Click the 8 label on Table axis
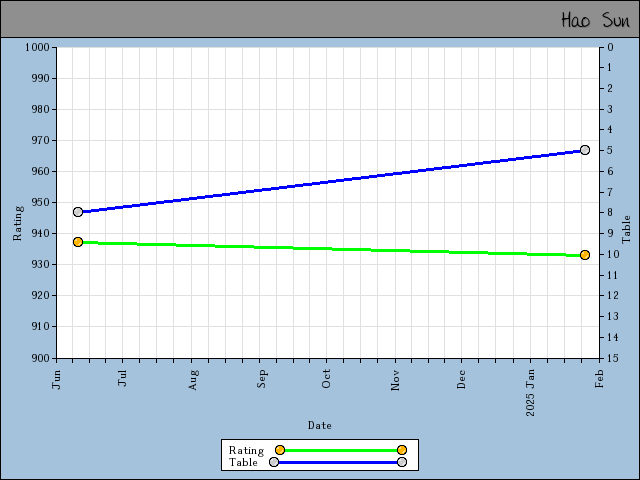 [x=610, y=212]
